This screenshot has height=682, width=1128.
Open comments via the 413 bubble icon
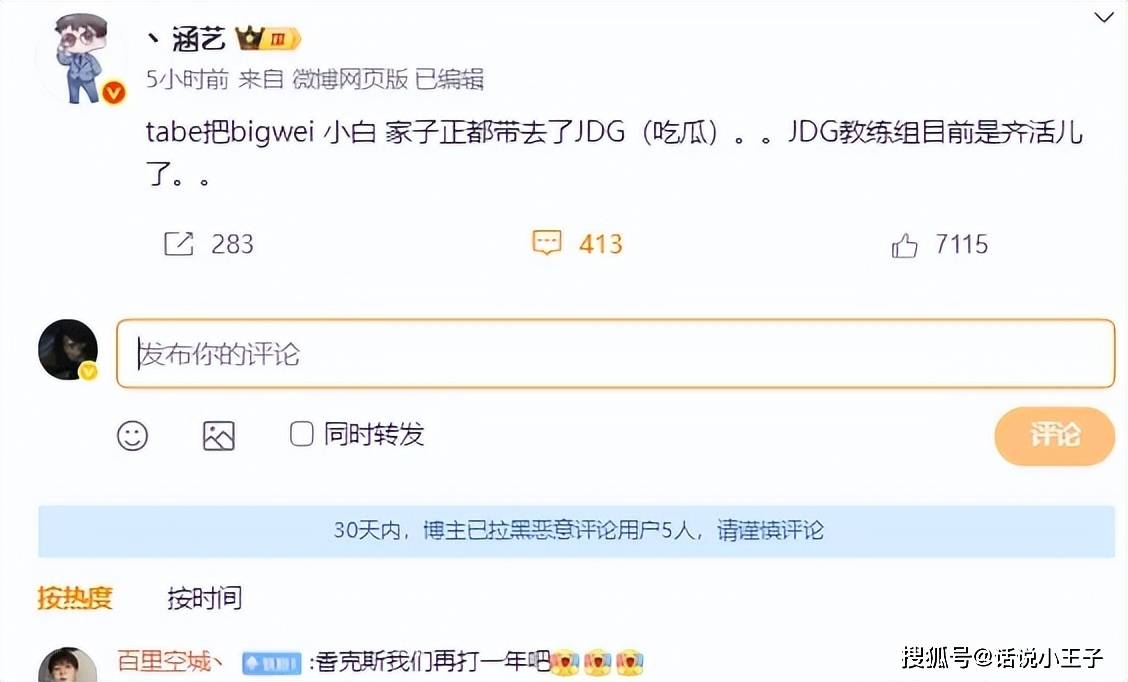[547, 242]
